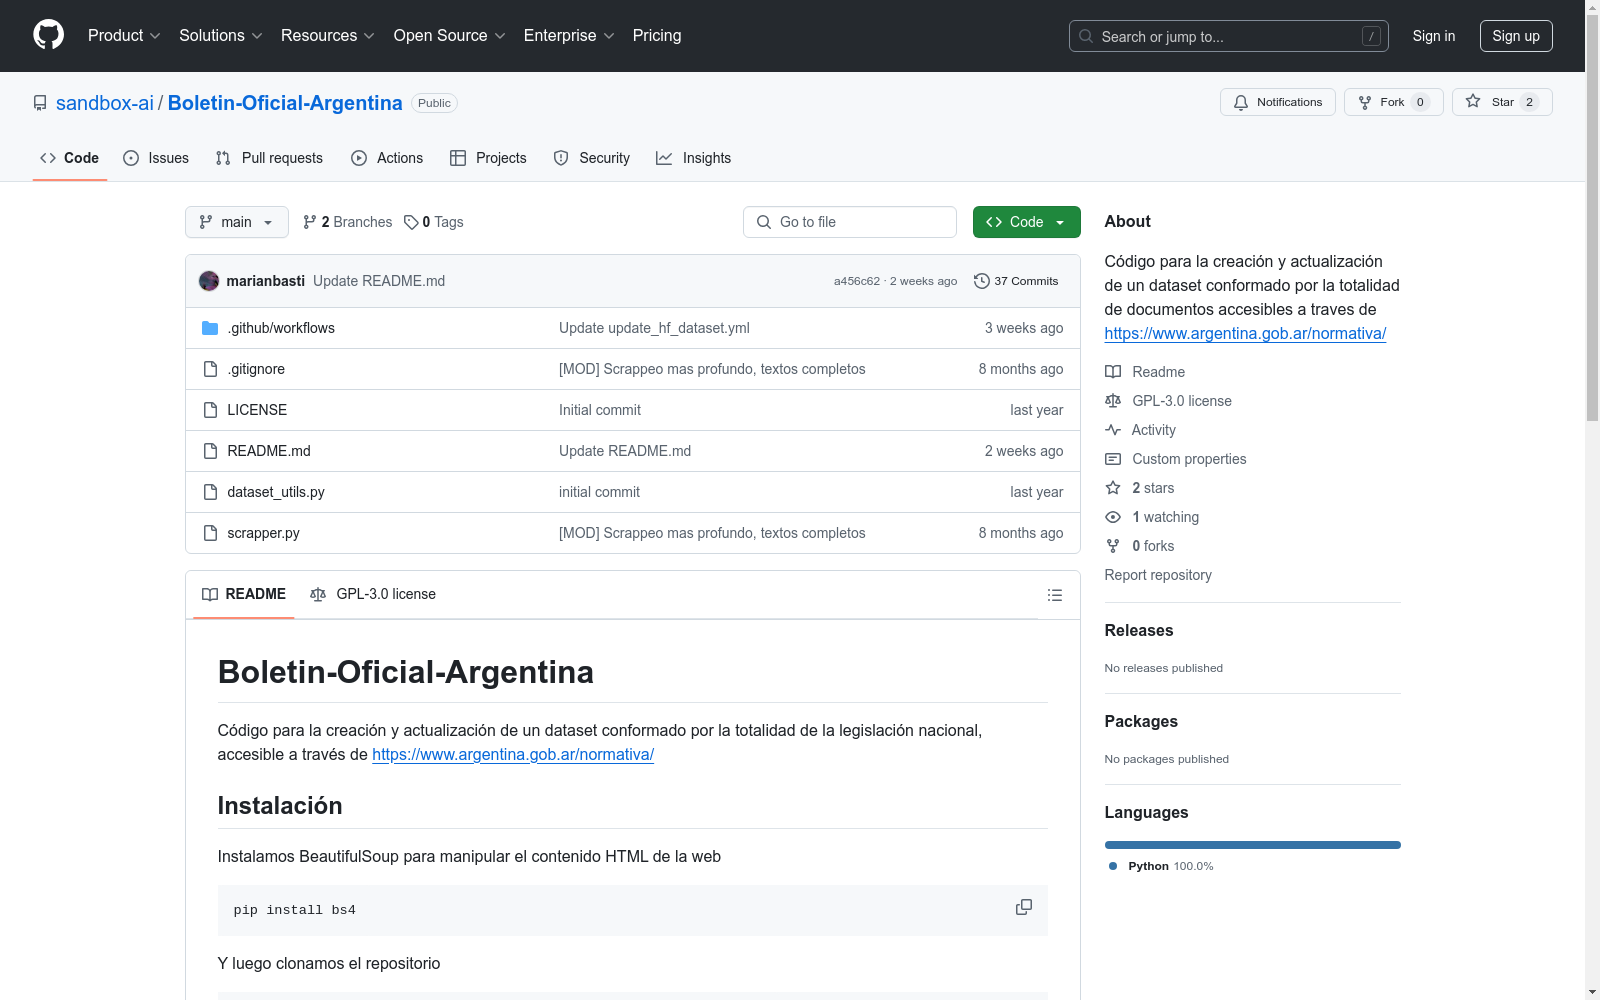Click the Sign up button
This screenshot has width=1600, height=1000.
point(1516,36)
